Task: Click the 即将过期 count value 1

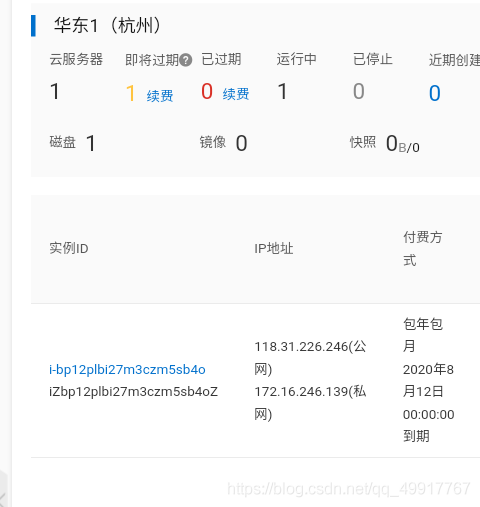Action: pos(131,93)
